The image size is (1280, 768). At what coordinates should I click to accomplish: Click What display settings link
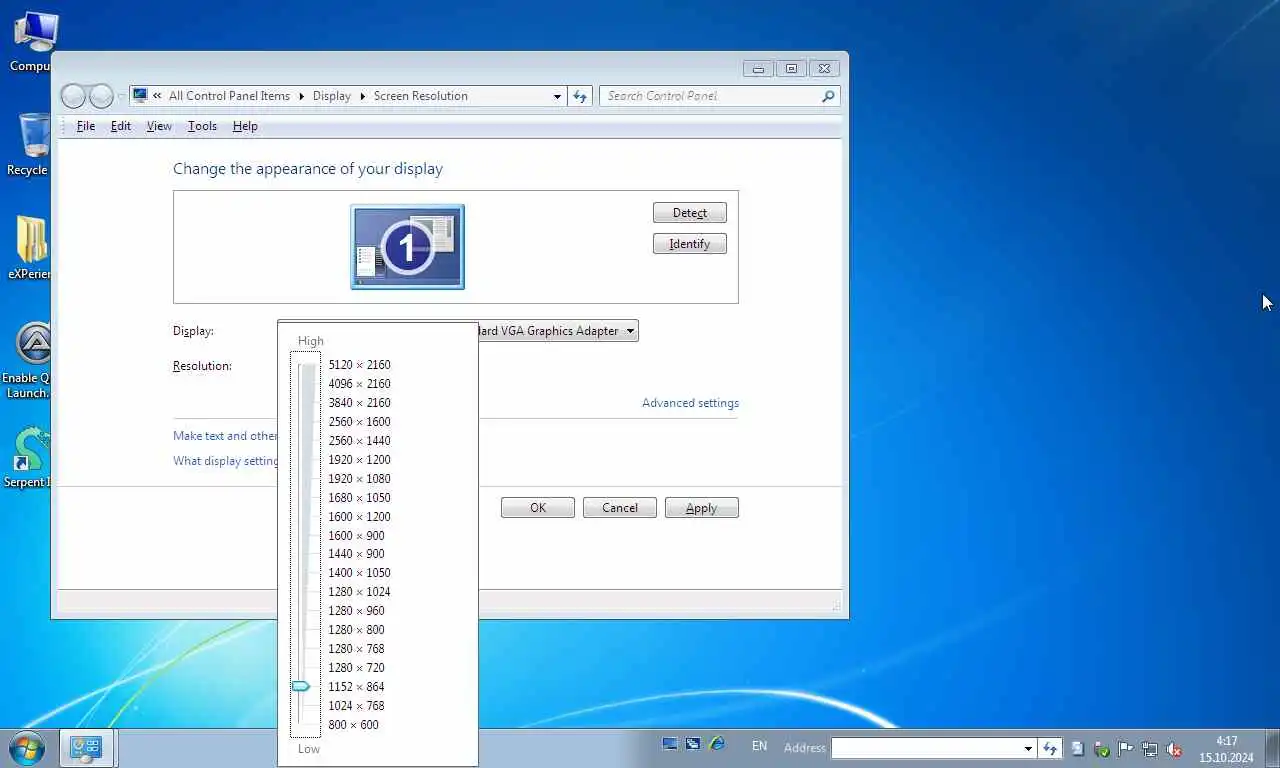[x=226, y=461]
